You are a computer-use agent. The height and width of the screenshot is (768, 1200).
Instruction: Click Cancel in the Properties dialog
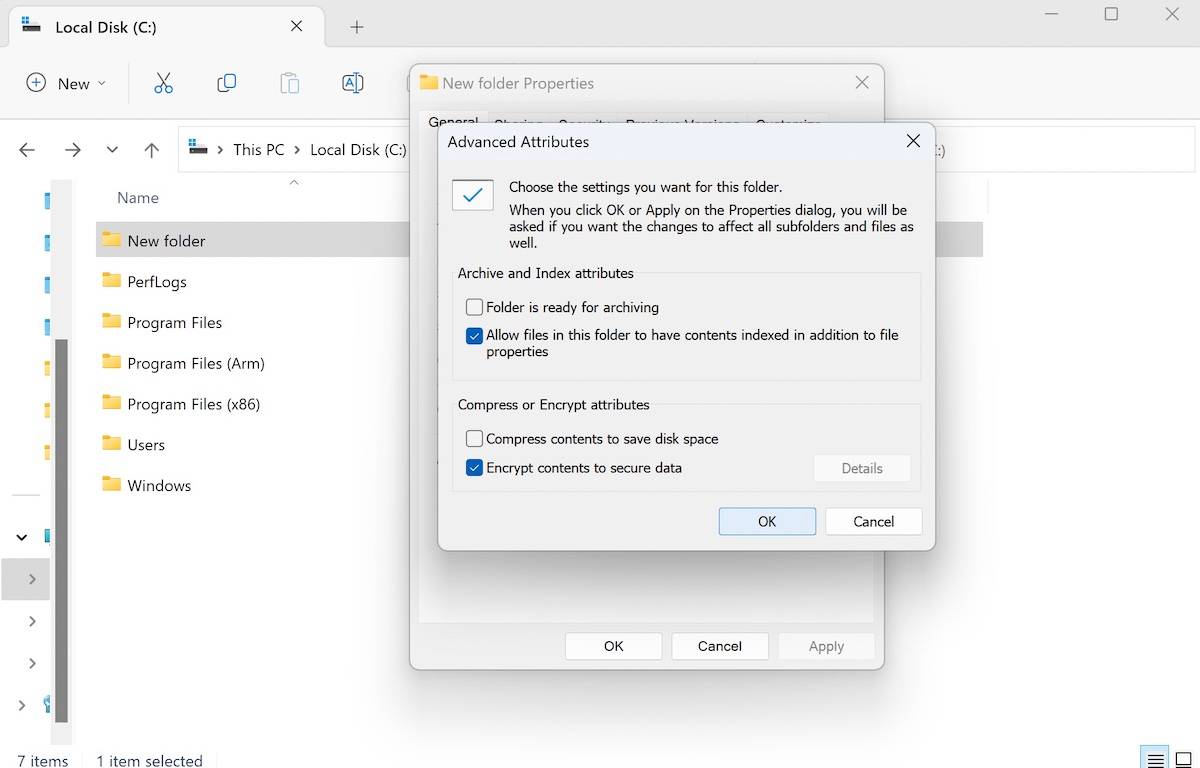click(x=720, y=646)
